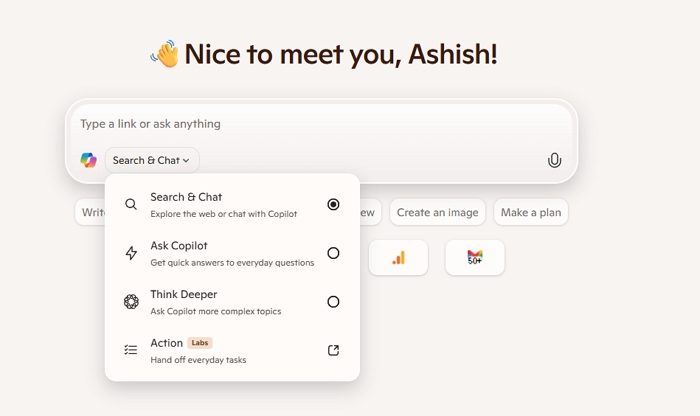Screen dimensions: 700x416
Task: Open the Action external link icon
Action: tap(333, 350)
